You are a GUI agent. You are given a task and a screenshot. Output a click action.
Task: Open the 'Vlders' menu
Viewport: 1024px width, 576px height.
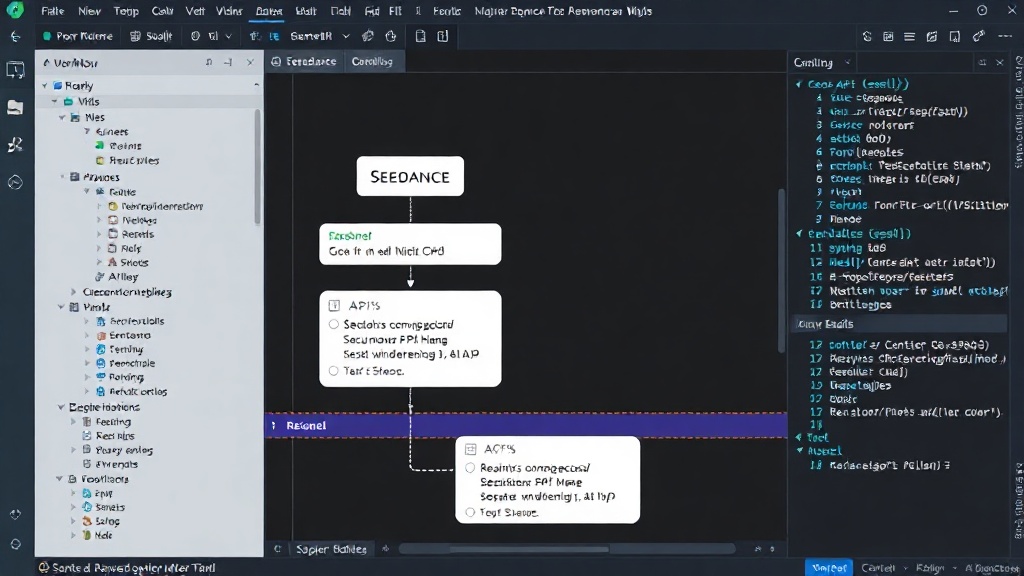tap(229, 11)
